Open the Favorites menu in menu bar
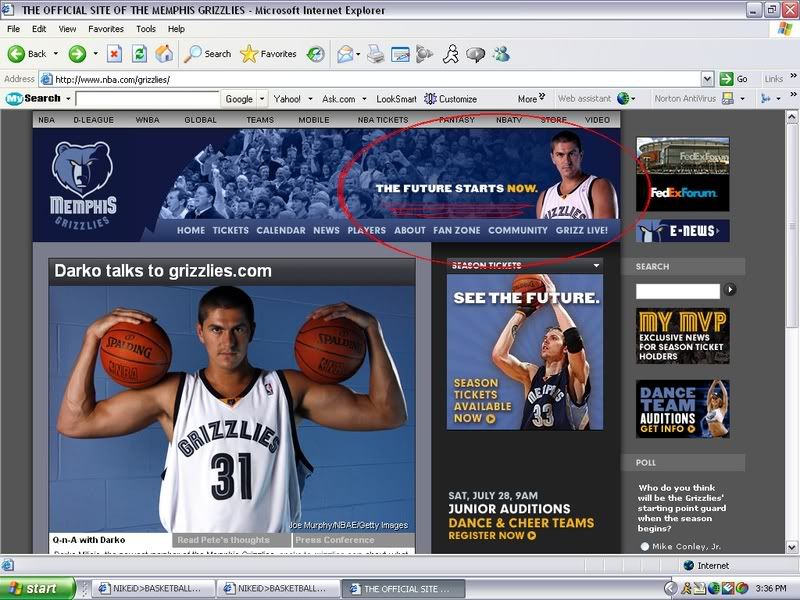Image resolution: width=800 pixels, height=600 pixels. click(x=106, y=29)
